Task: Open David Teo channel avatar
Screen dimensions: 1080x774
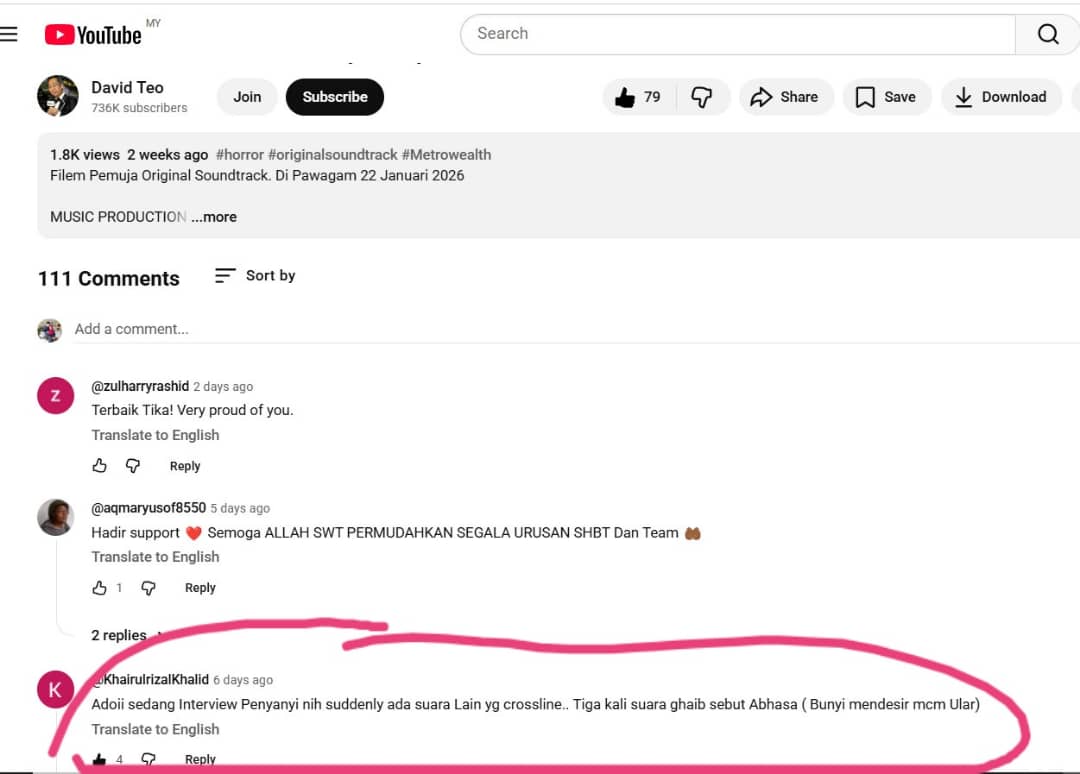Action: [x=58, y=96]
